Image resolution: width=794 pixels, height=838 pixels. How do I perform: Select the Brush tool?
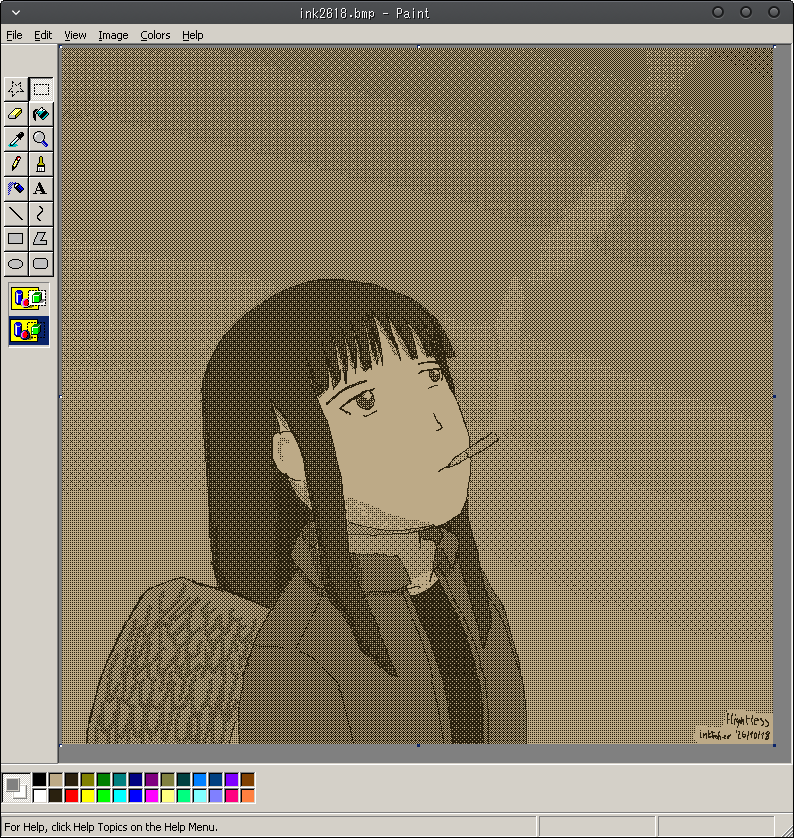41,164
